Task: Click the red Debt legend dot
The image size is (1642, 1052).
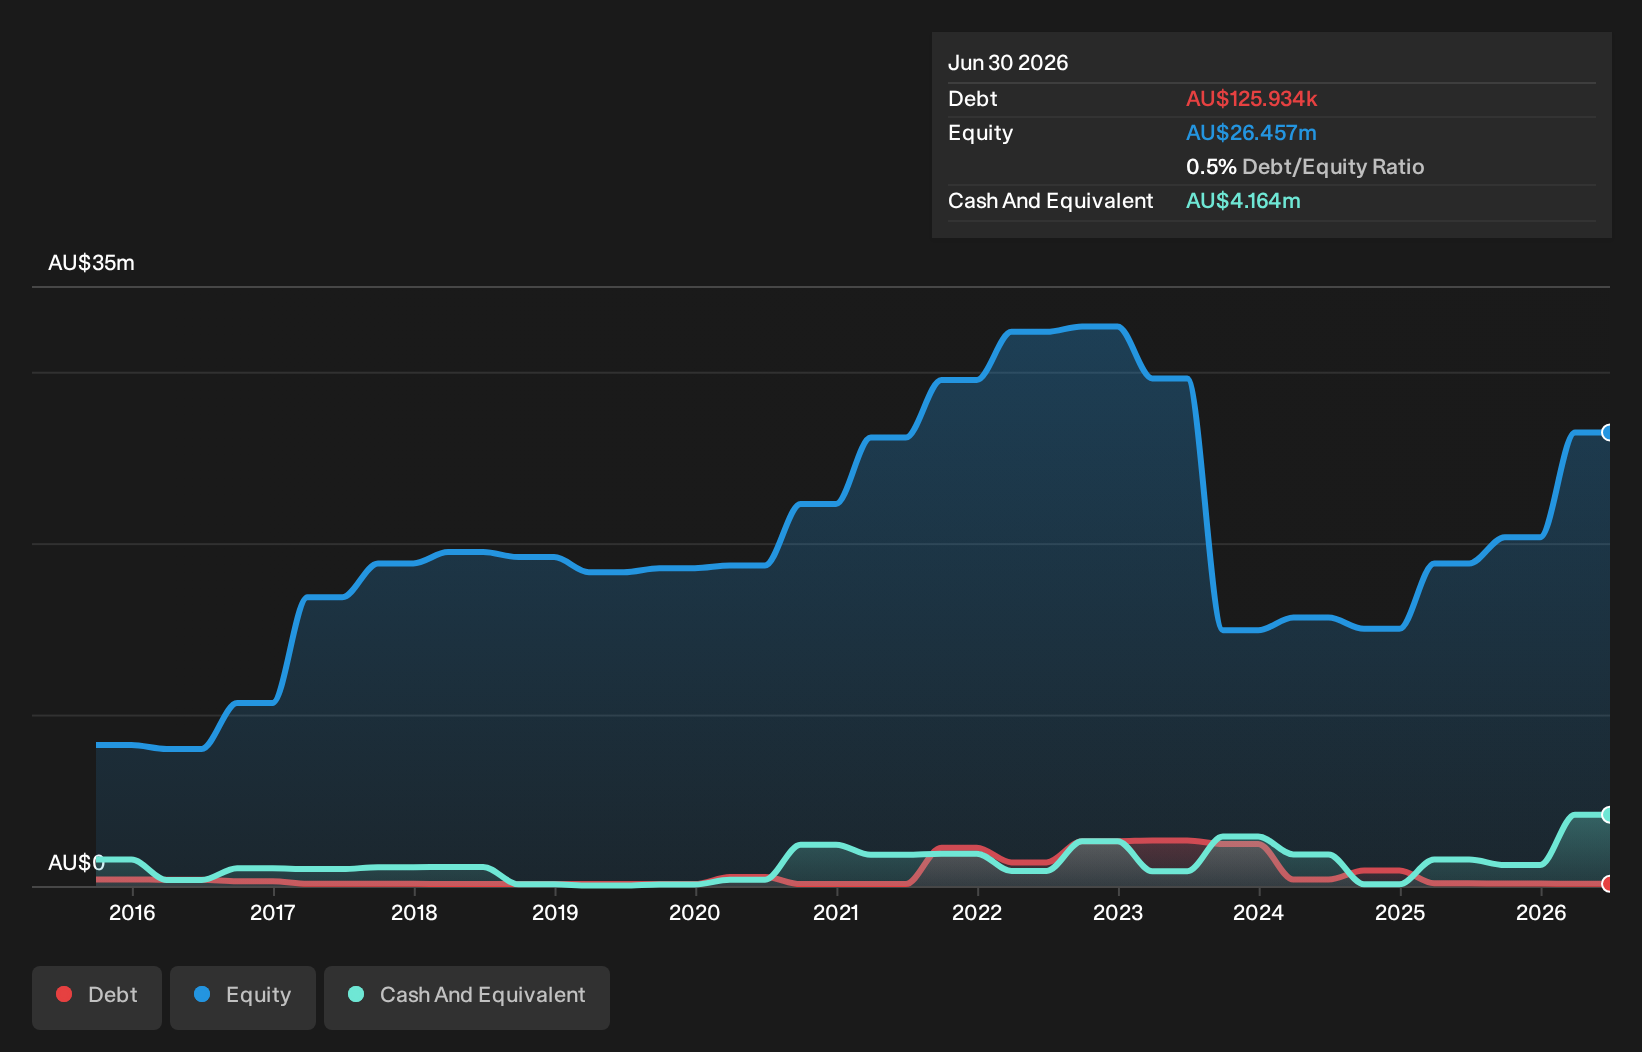Action: (x=64, y=994)
